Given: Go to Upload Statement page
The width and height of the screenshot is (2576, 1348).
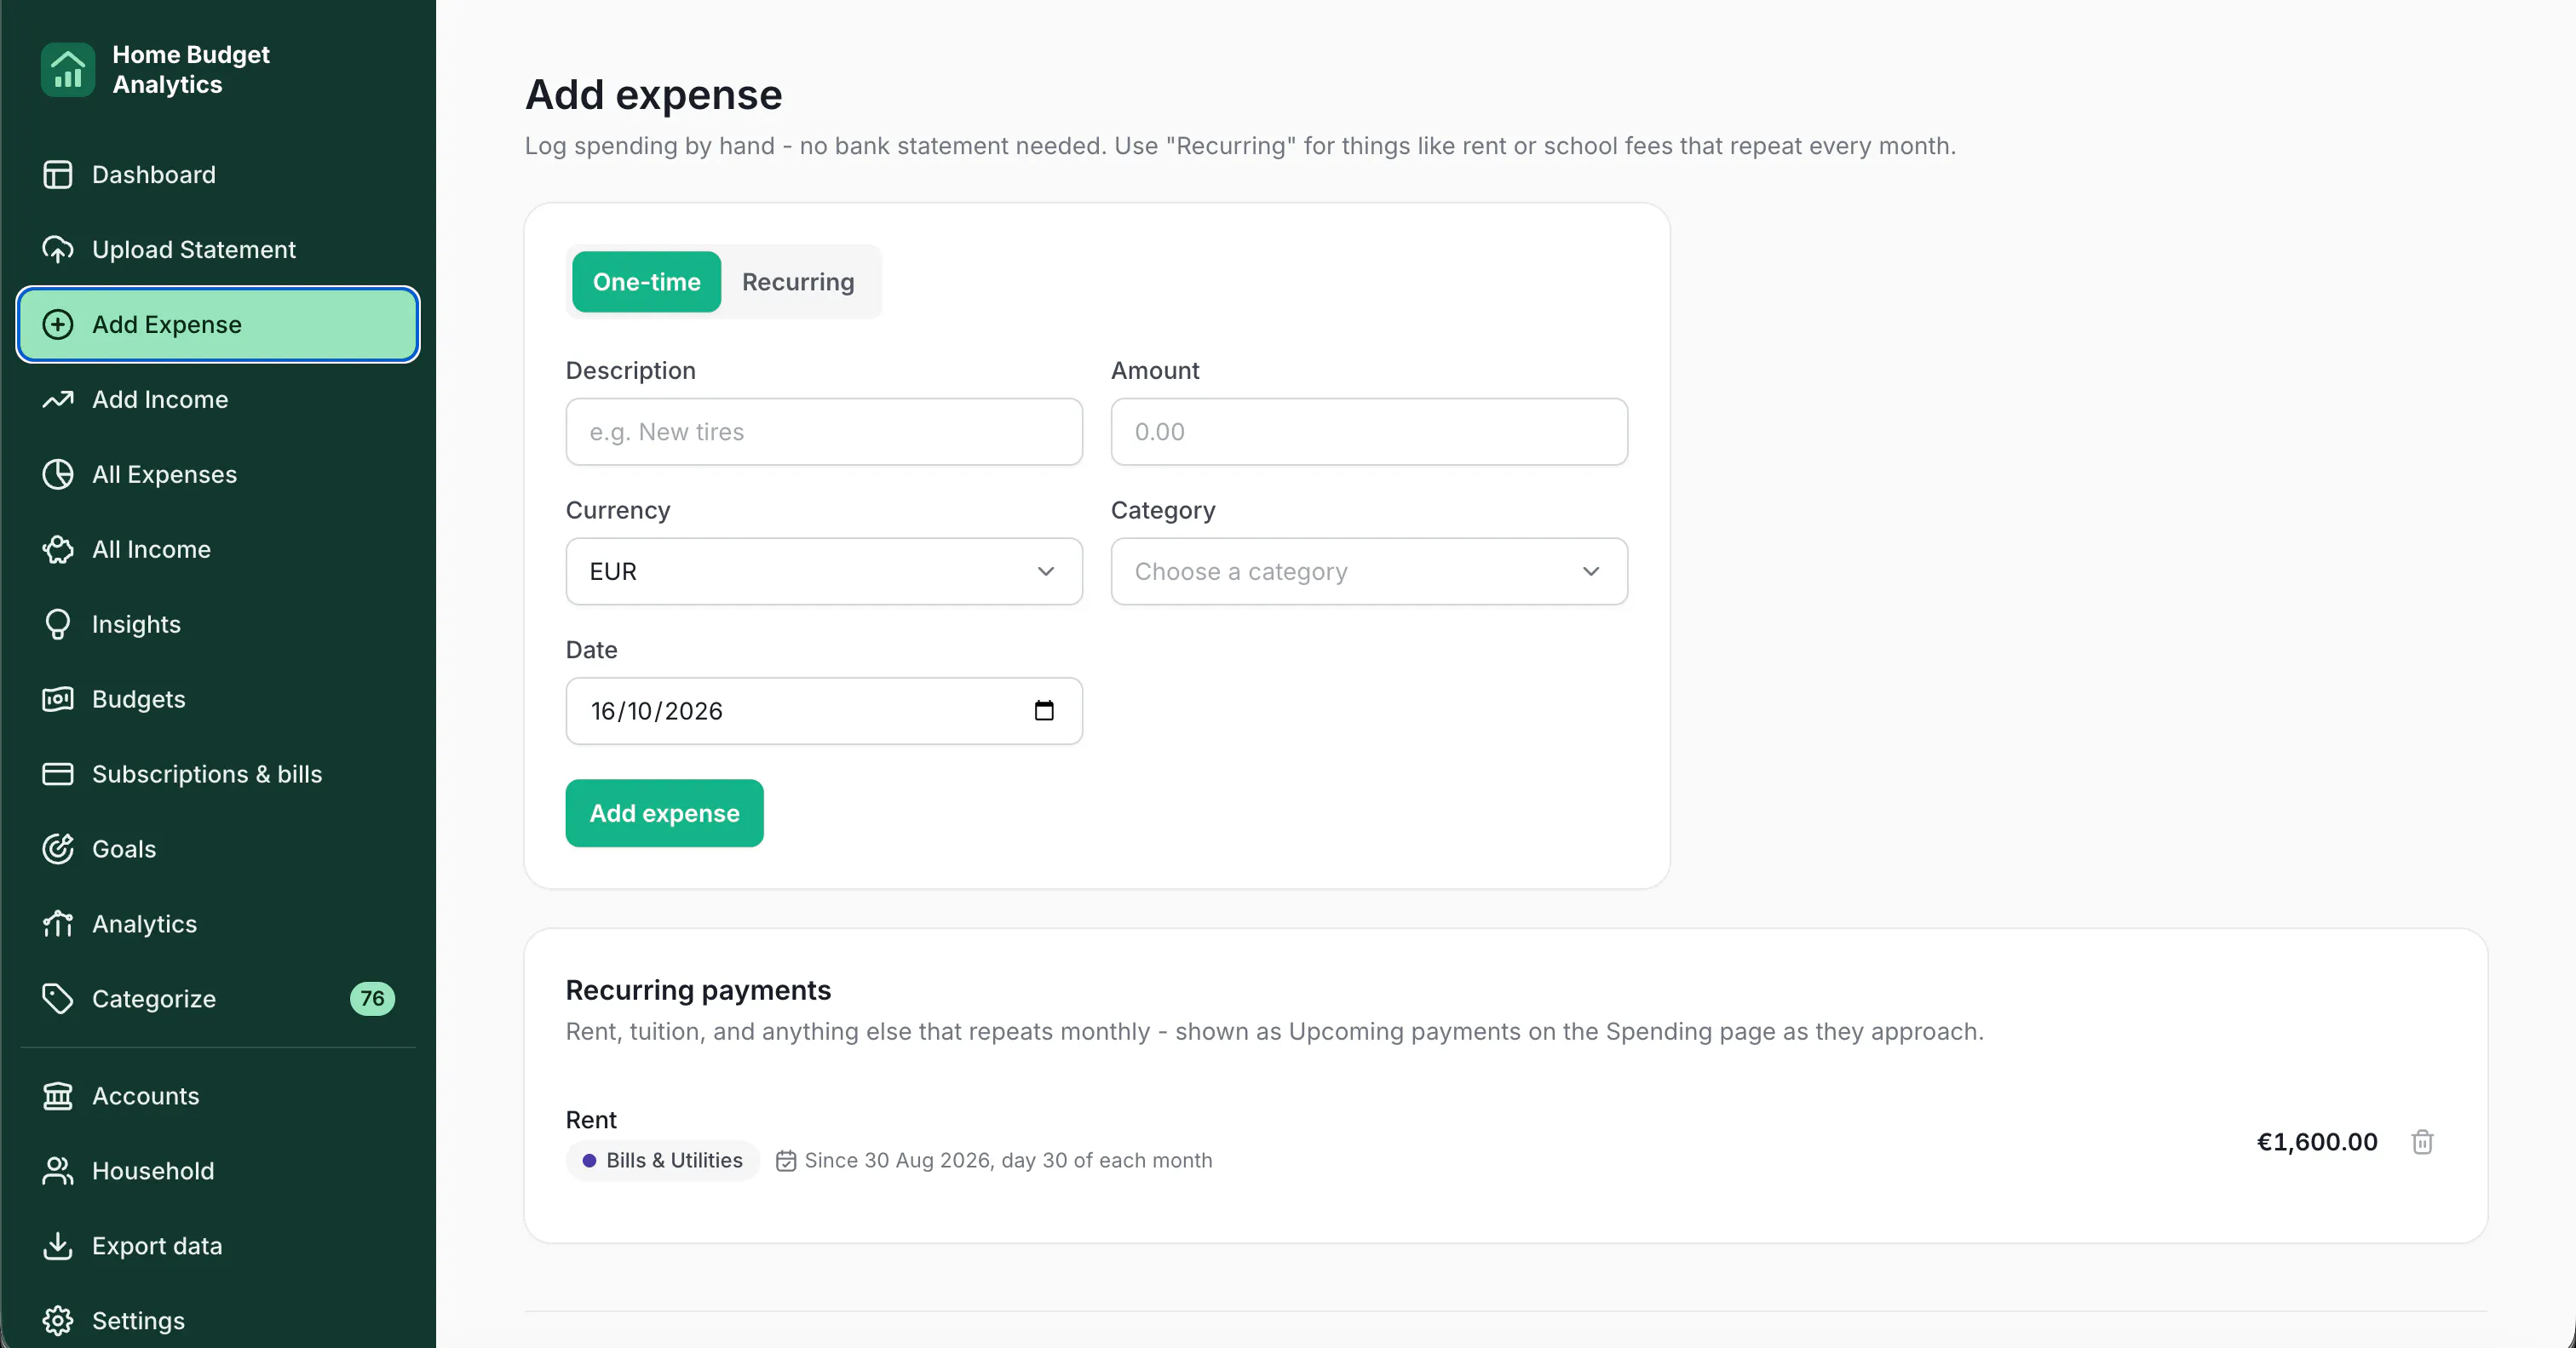Looking at the screenshot, I should pos(217,249).
